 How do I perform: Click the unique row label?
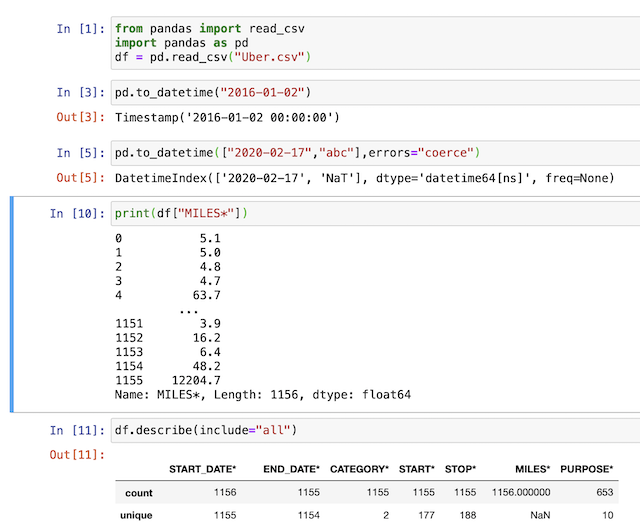(136, 515)
